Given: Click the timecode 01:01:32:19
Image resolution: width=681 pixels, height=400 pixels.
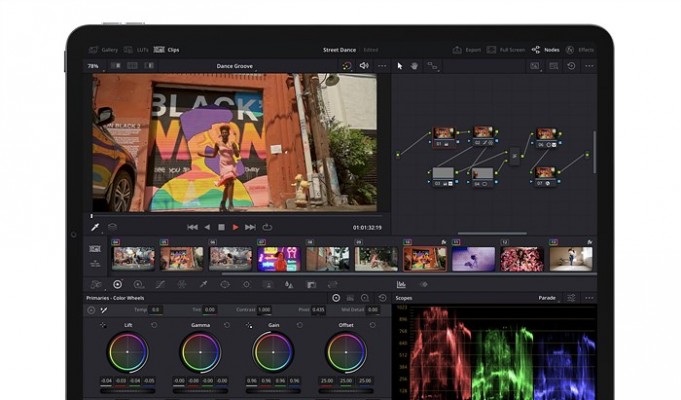Looking at the screenshot, I should [x=367, y=228].
